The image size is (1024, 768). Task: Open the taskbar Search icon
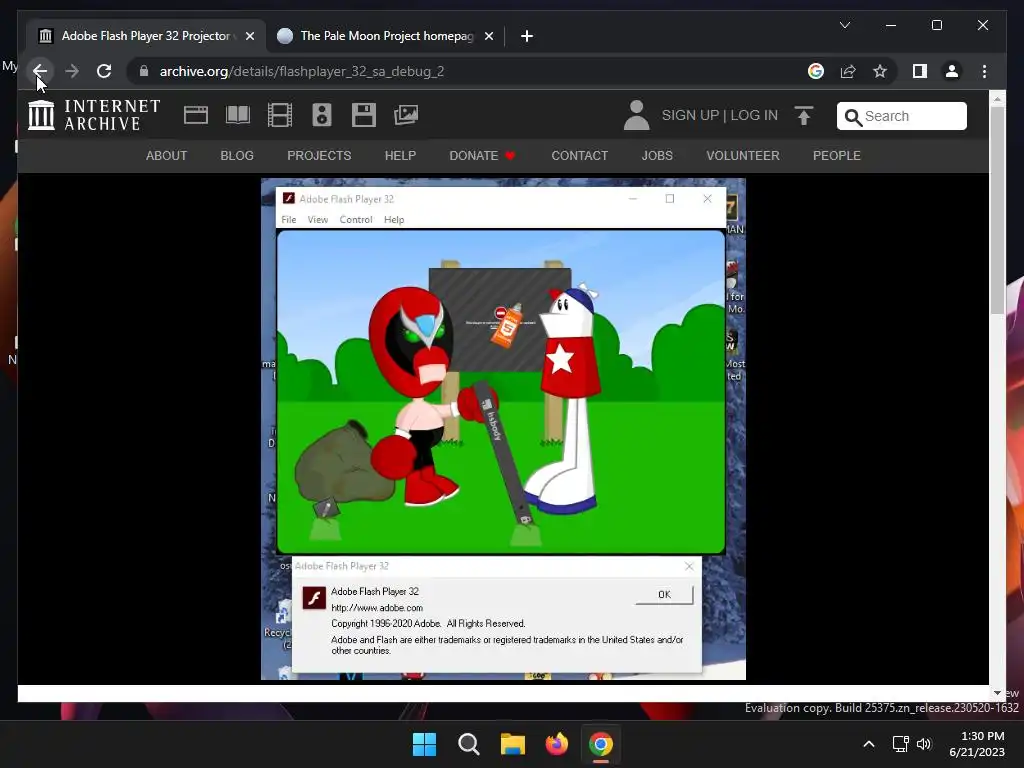pos(468,744)
